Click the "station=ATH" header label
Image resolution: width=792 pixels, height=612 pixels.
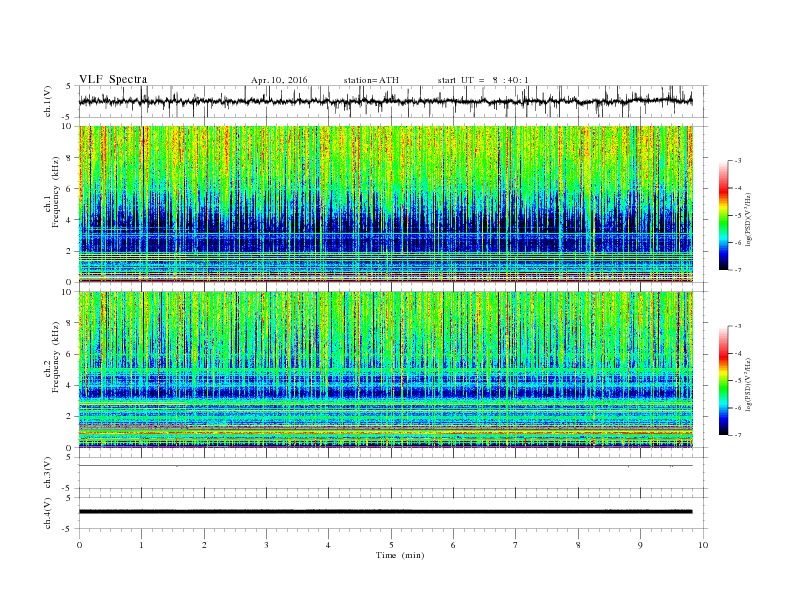[x=371, y=80]
